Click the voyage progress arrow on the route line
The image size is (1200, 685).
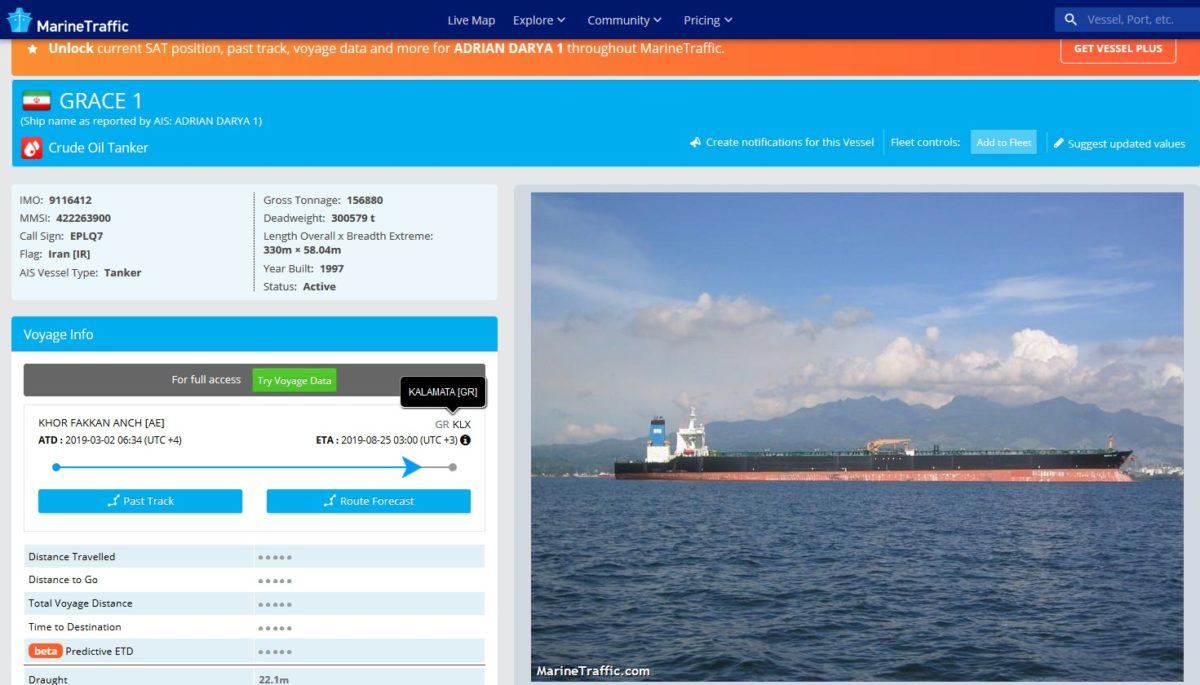(x=411, y=467)
